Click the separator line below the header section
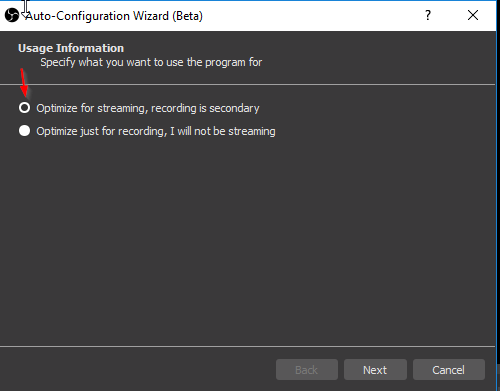This screenshot has height=391, width=500. pos(247,85)
